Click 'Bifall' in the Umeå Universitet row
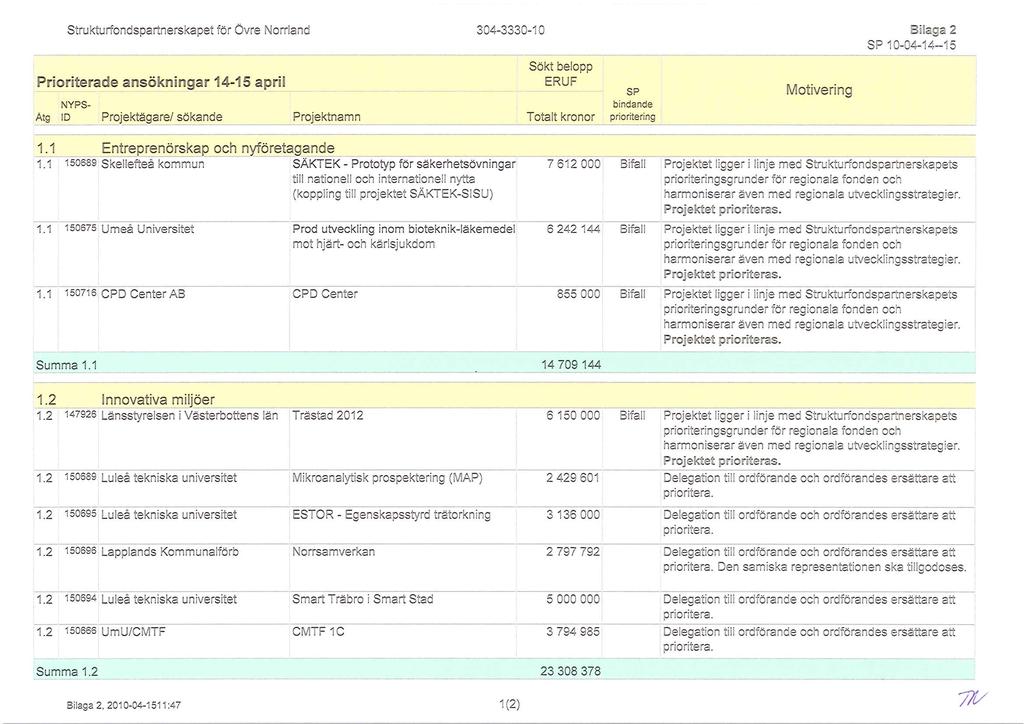This screenshot has height=724, width=1024. pyautogui.click(x=632, y=229)
